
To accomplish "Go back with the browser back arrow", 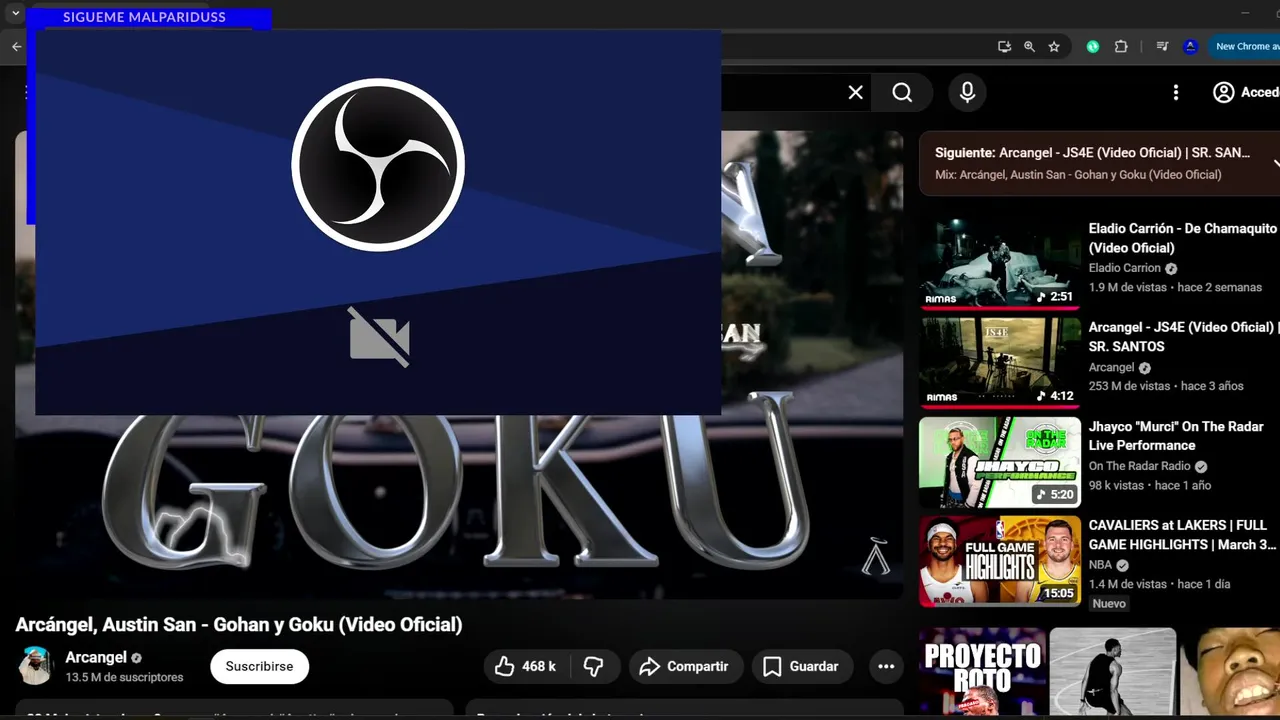I will tap(17, 46).
